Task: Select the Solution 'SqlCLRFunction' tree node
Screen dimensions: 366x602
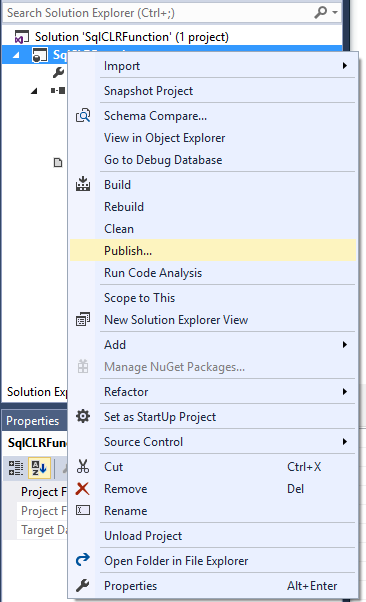Action: tap(132, 37)
